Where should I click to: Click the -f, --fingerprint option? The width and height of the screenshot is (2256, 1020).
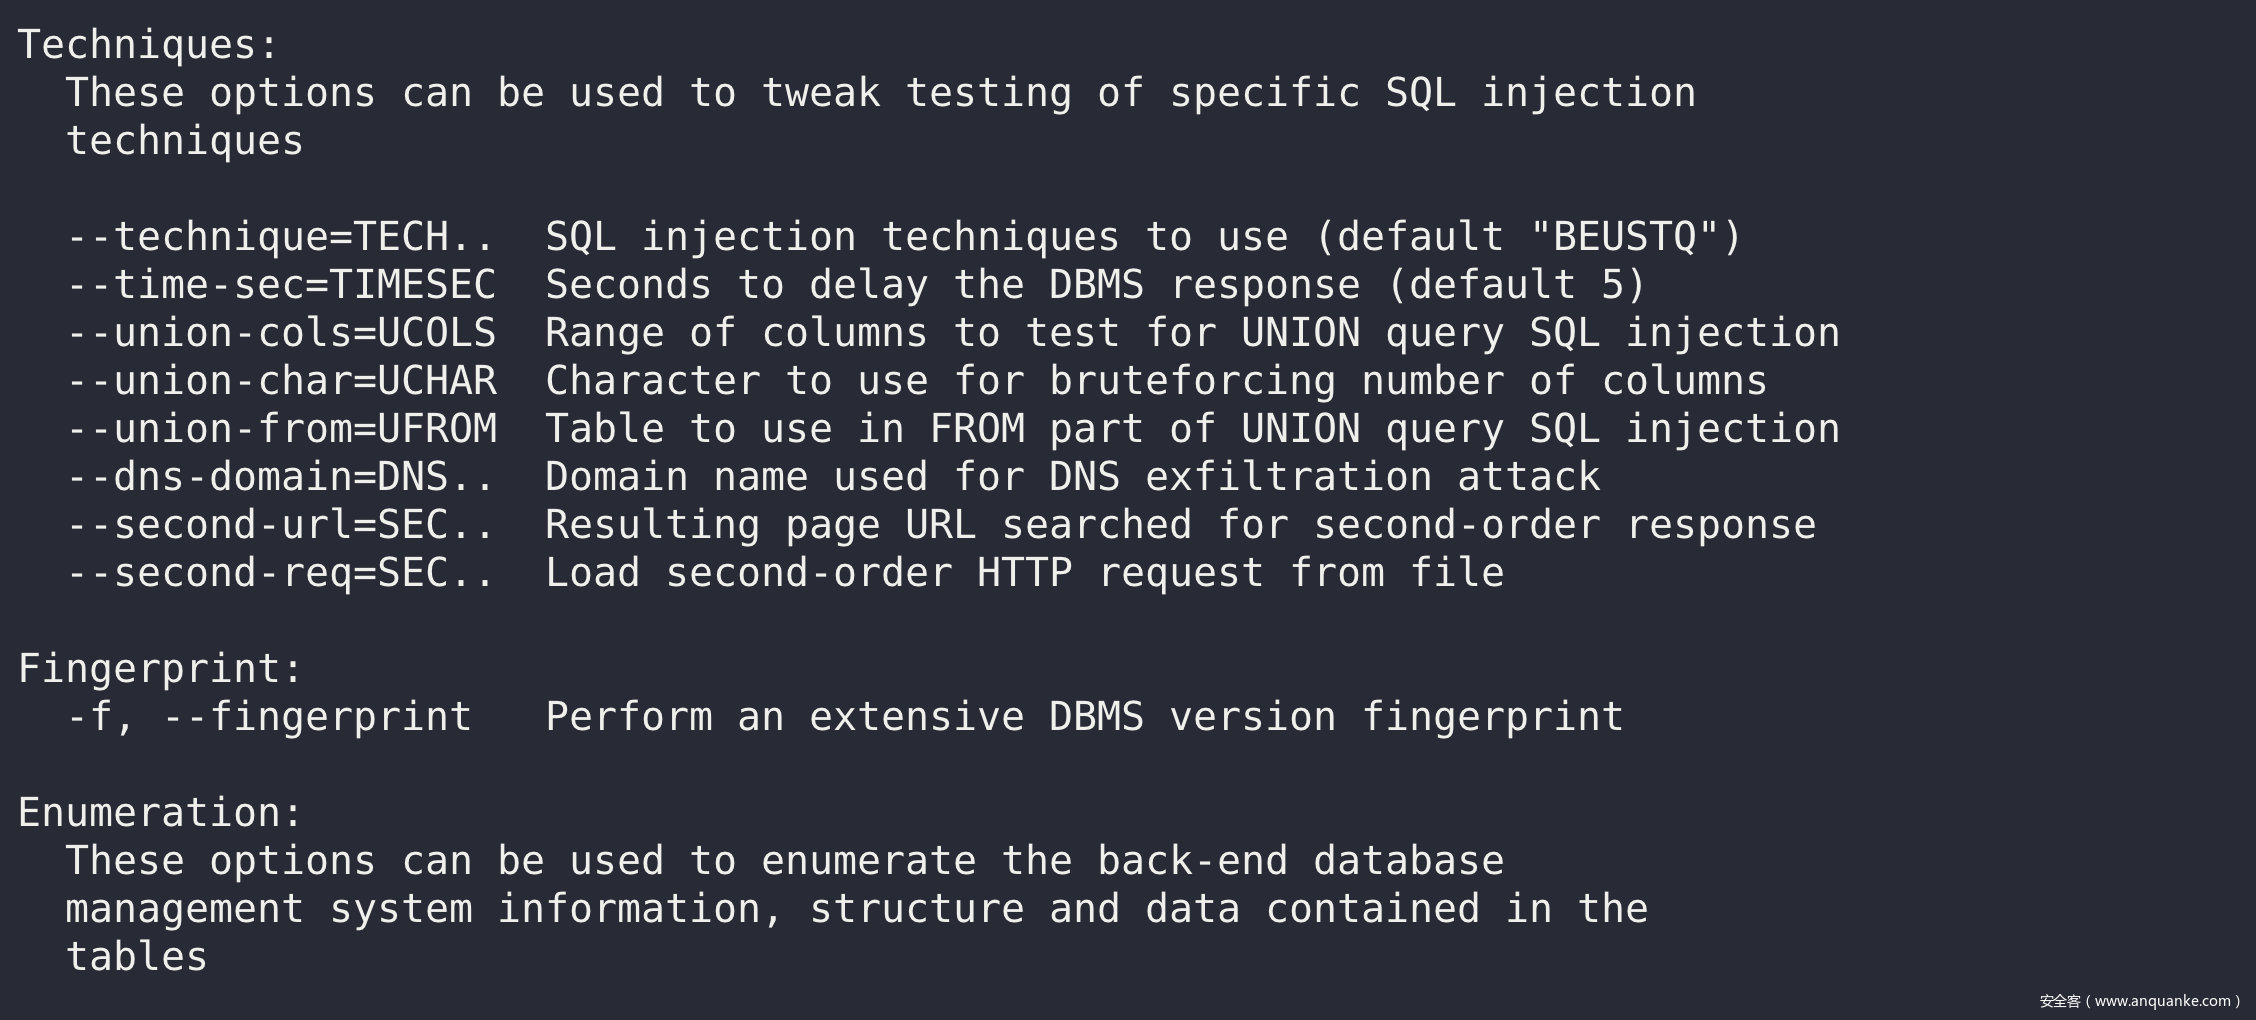tap(268, 717)
